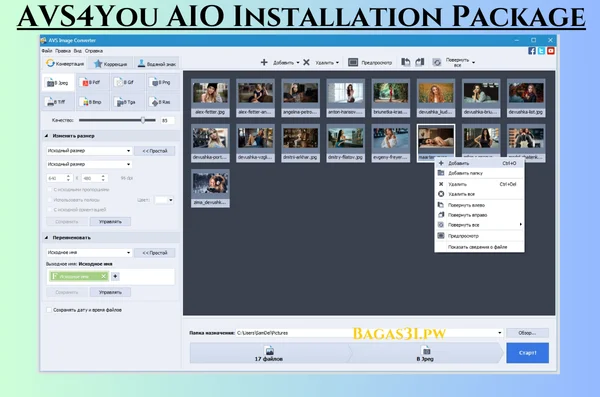
Task: Click the 'Предпросмотр' preview toolbar icon
Action: pyautogui.click(x=353, y=62)
